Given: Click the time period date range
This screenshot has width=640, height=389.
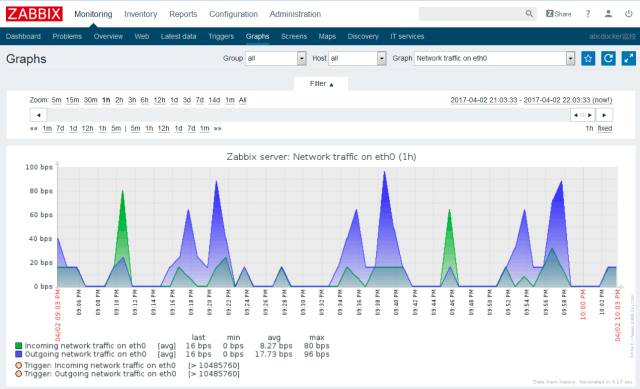Looking at the screenshot, I should click(x=531, y=100).
